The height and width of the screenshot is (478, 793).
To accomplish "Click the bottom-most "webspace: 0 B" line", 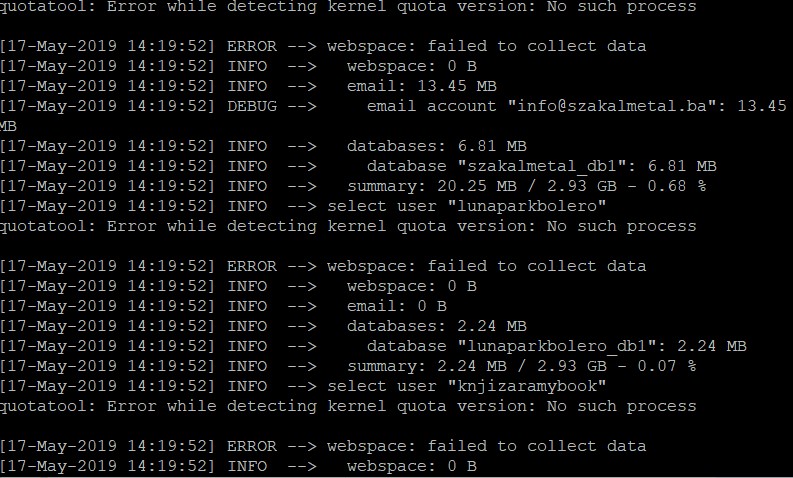I will (411, 466).
